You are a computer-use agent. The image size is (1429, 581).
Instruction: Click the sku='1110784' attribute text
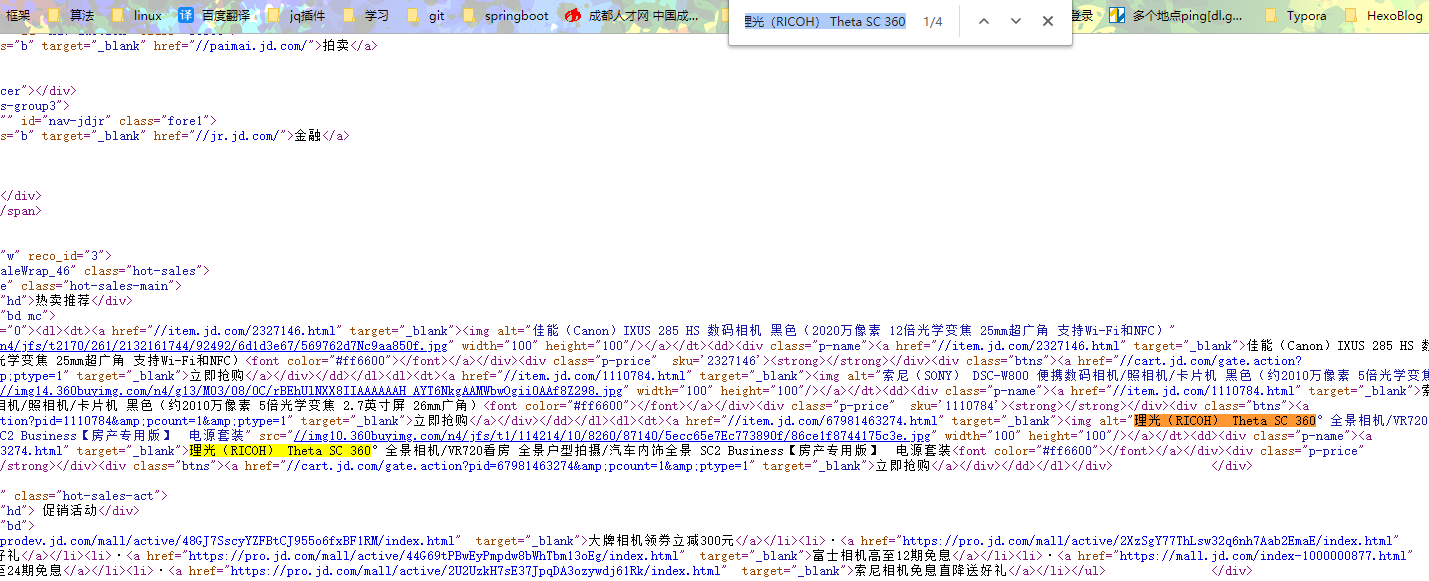[955, 406]
